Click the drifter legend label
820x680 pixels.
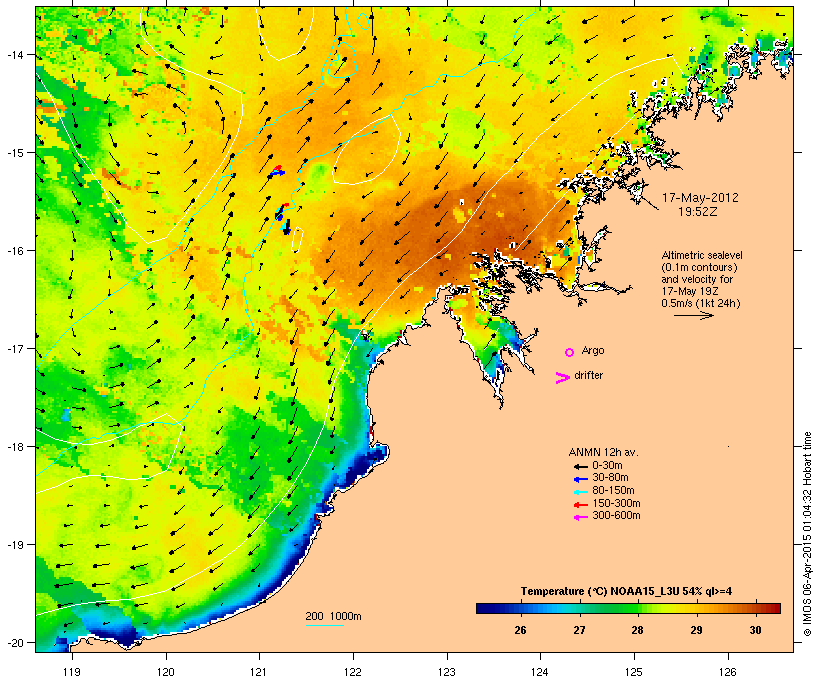[588, 375]
